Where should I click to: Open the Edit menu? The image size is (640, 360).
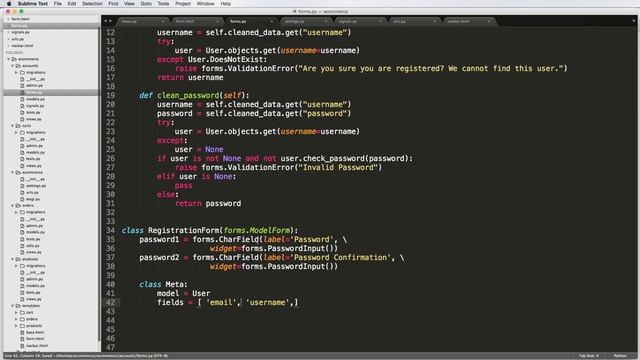pos(72,4)
